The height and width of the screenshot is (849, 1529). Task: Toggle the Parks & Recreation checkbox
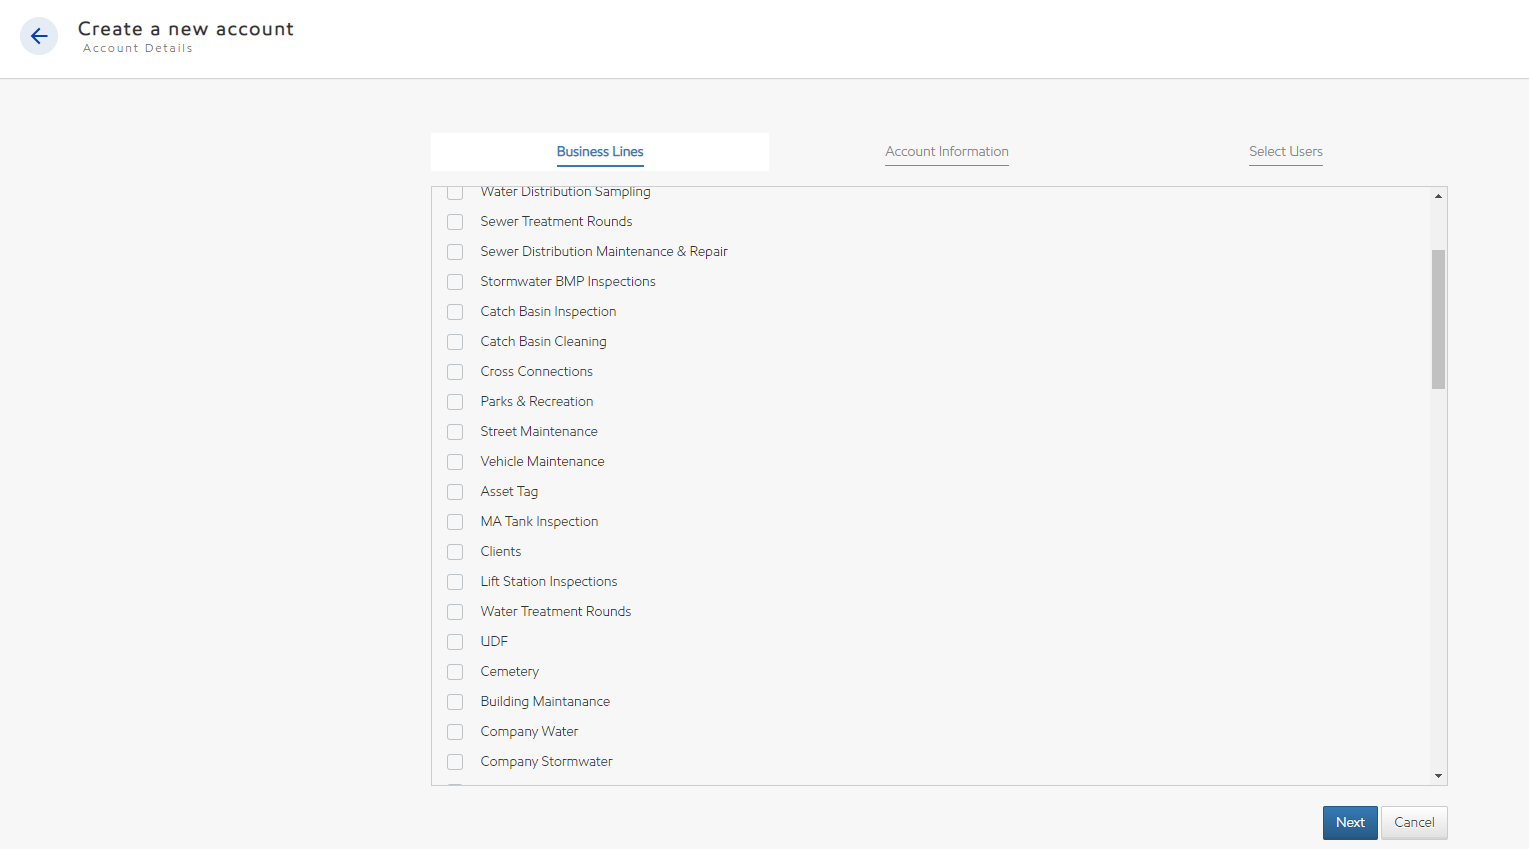coord(455,402)
